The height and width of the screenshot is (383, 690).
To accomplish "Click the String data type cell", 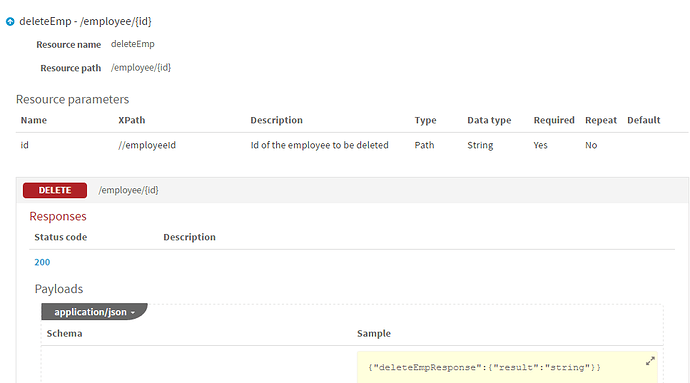I will [480, 145].
